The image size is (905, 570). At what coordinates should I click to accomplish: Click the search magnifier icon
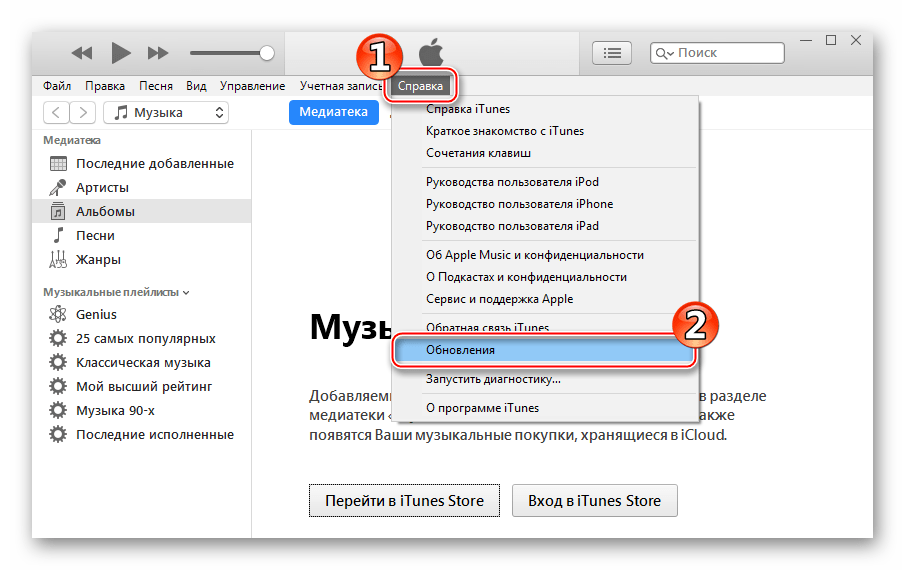664,53
